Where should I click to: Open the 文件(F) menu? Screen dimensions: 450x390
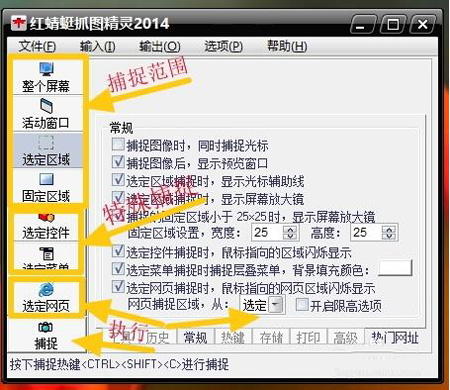coord(37,46)
